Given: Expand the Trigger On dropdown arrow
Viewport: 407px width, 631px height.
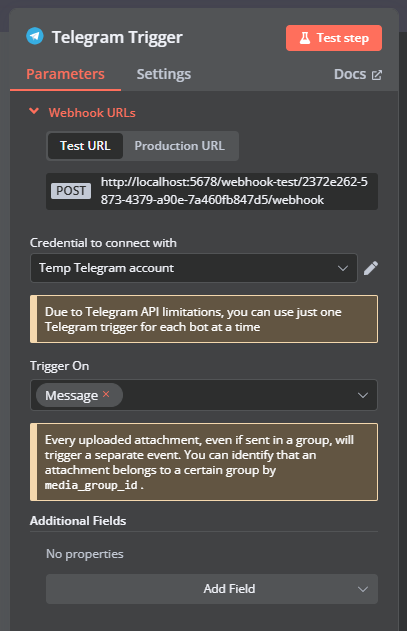Looking at the screenshot, I should point(363,395).
